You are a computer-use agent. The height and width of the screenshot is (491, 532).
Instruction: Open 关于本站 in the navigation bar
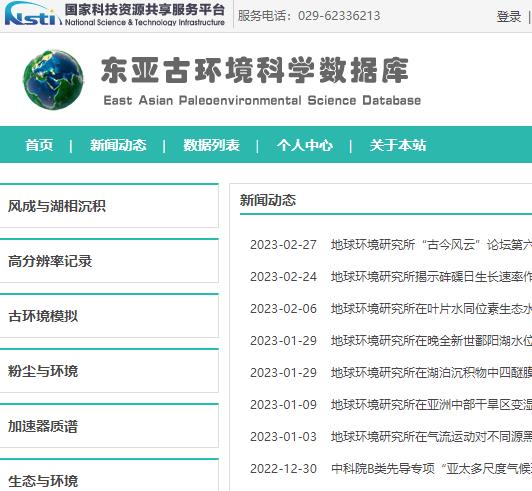[398, 145]
